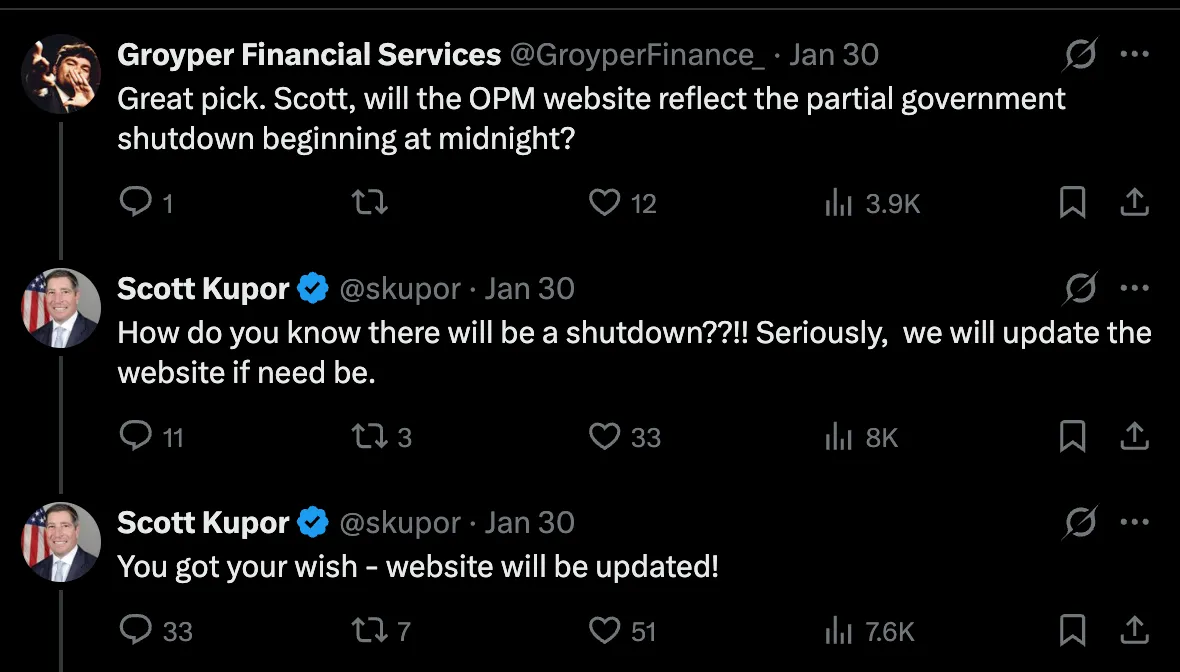Reply to Groyper Financial Services' tweet
This screenshot has height=672, width=1180.
click(x=137, y=203)
